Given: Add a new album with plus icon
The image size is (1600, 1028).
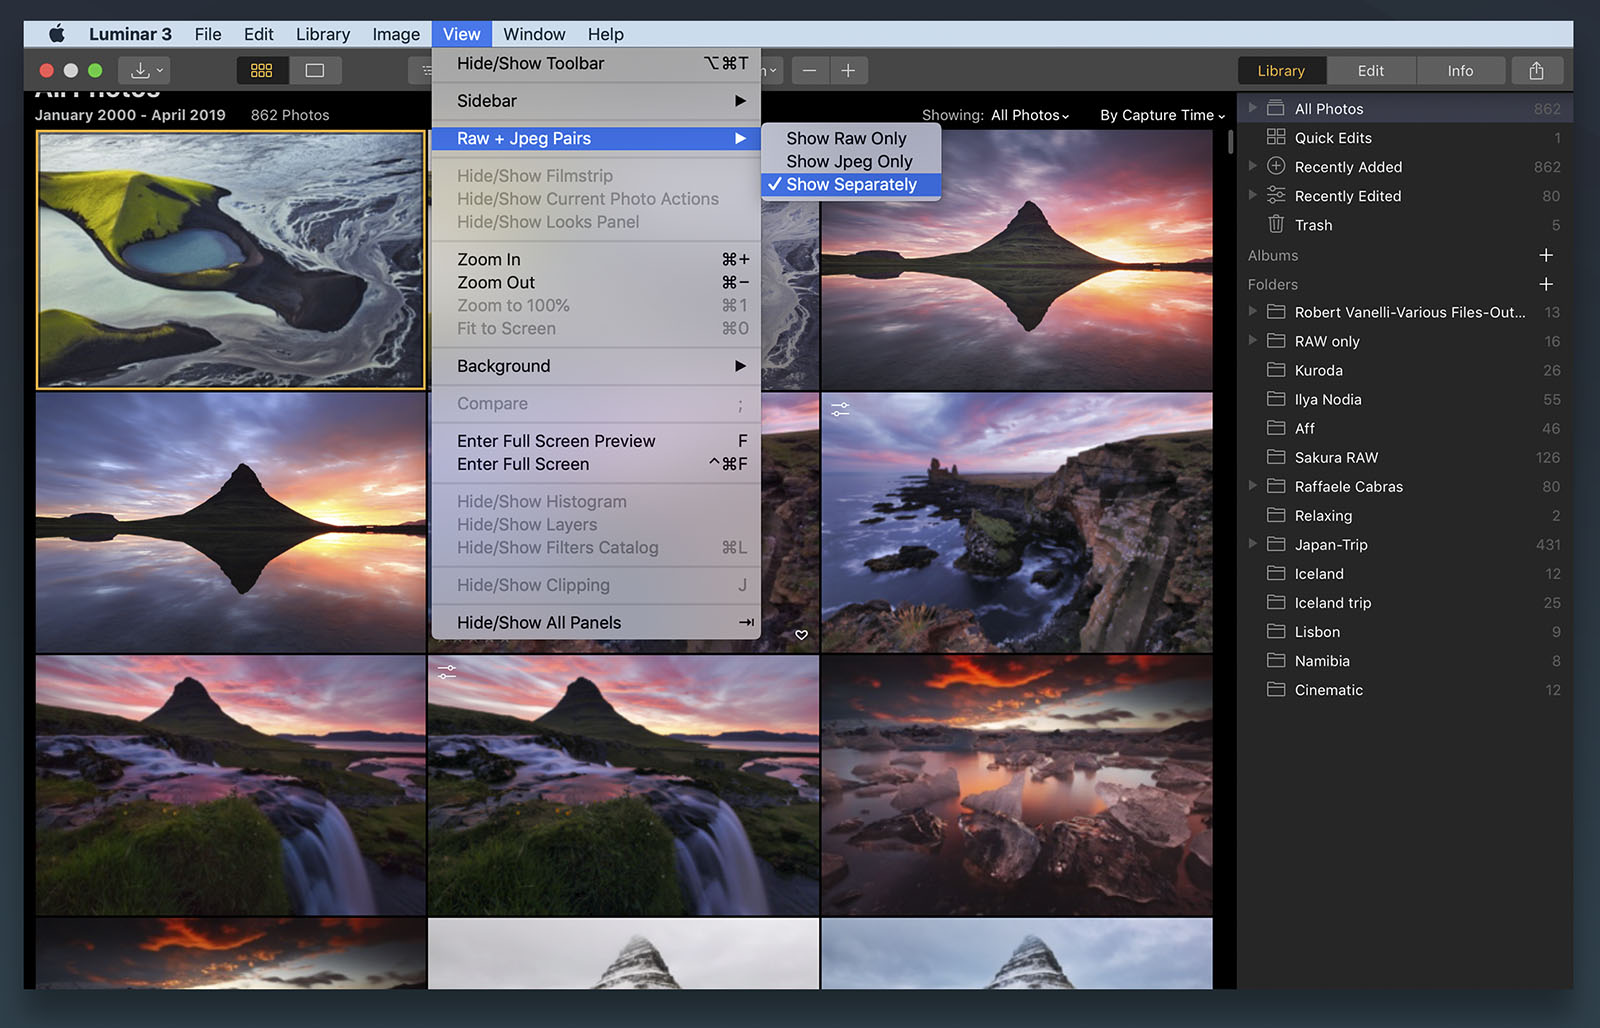Looking at the screenshot, I should click(1546, 255).
